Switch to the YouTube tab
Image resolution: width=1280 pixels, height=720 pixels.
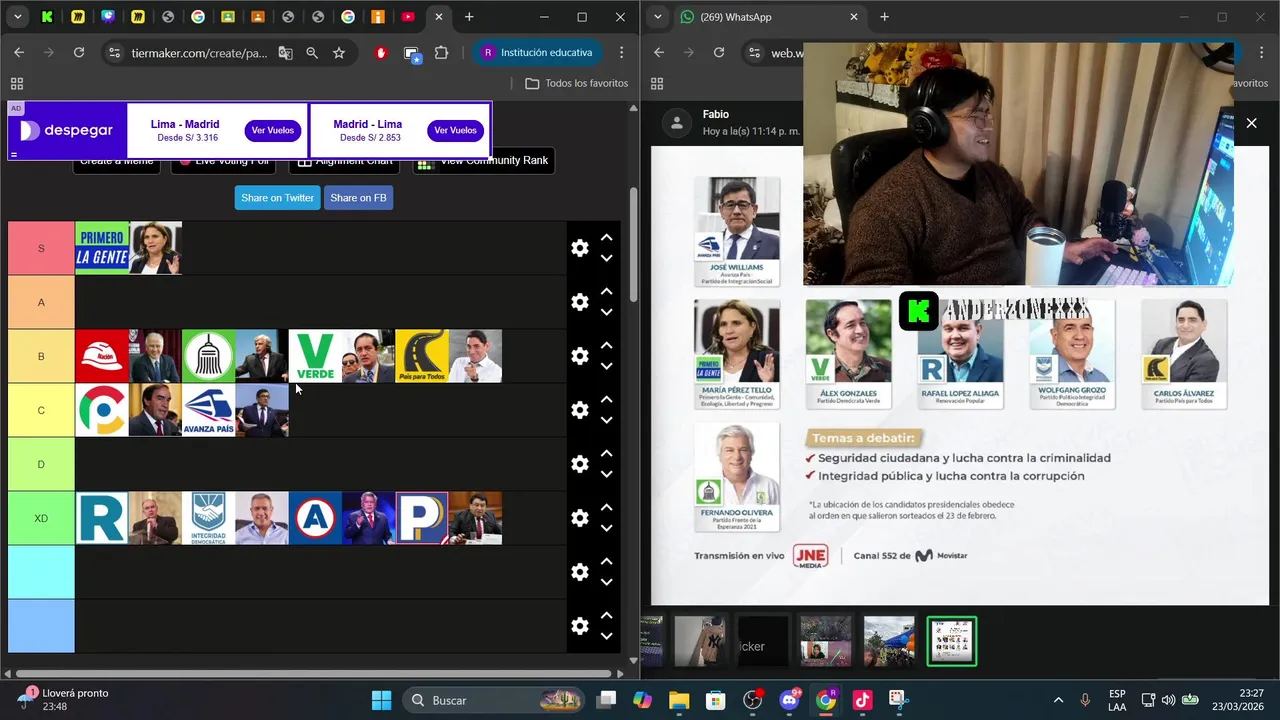(x=407, y=17)
